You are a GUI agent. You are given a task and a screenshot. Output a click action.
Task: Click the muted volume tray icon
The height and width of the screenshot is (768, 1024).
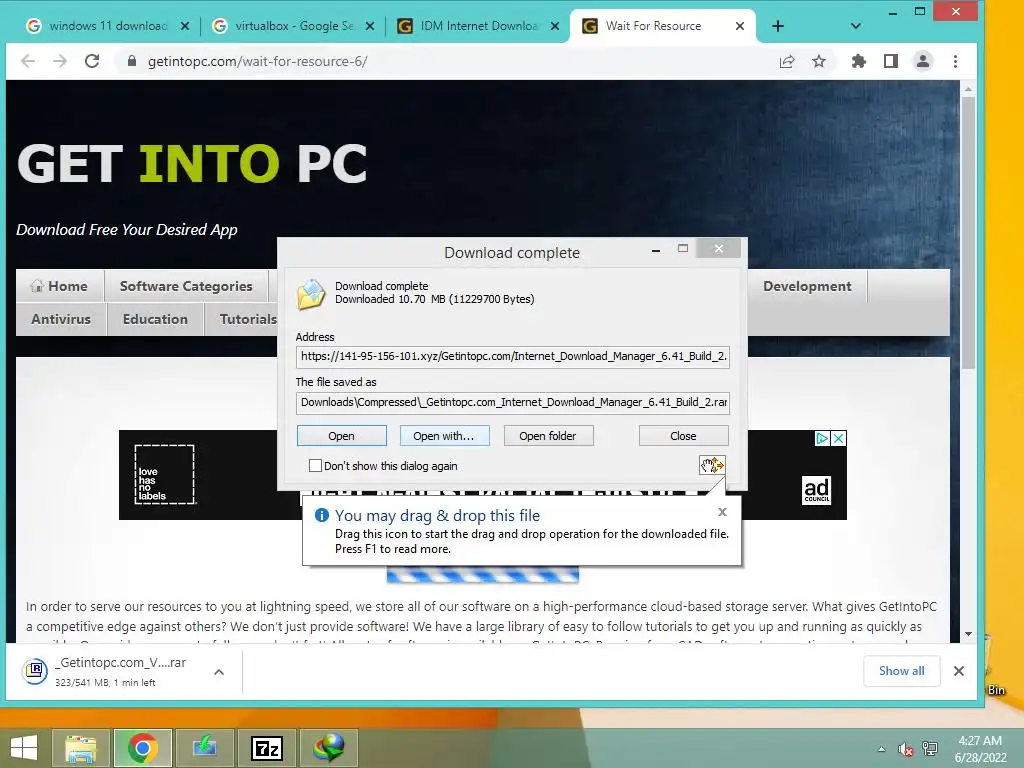905,749
